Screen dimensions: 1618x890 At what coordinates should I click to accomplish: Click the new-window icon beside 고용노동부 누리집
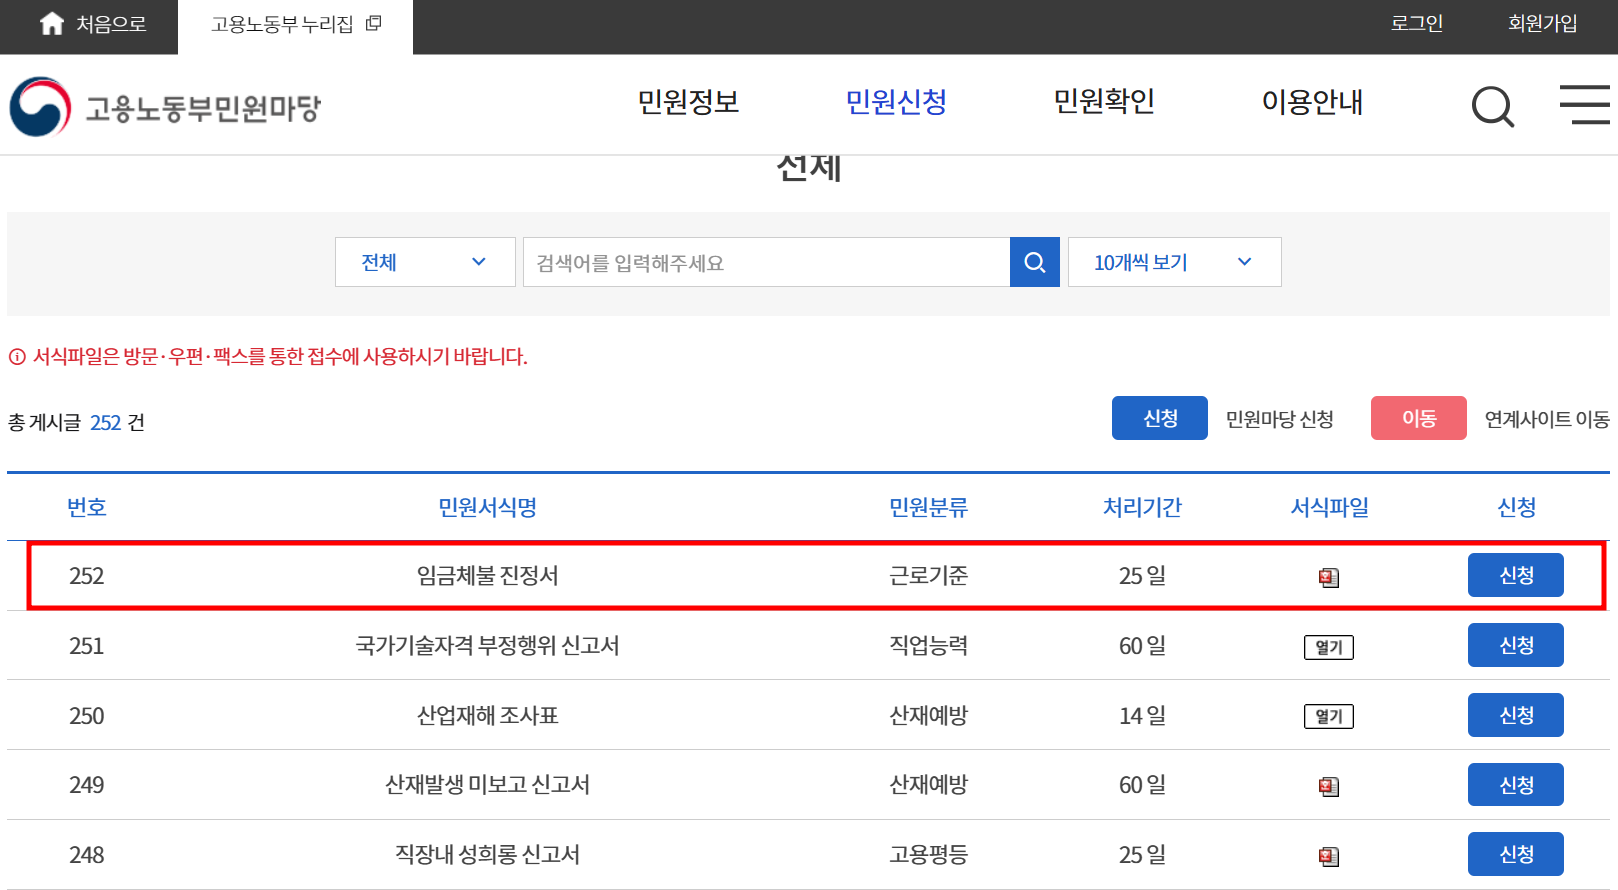pos(374,23)
